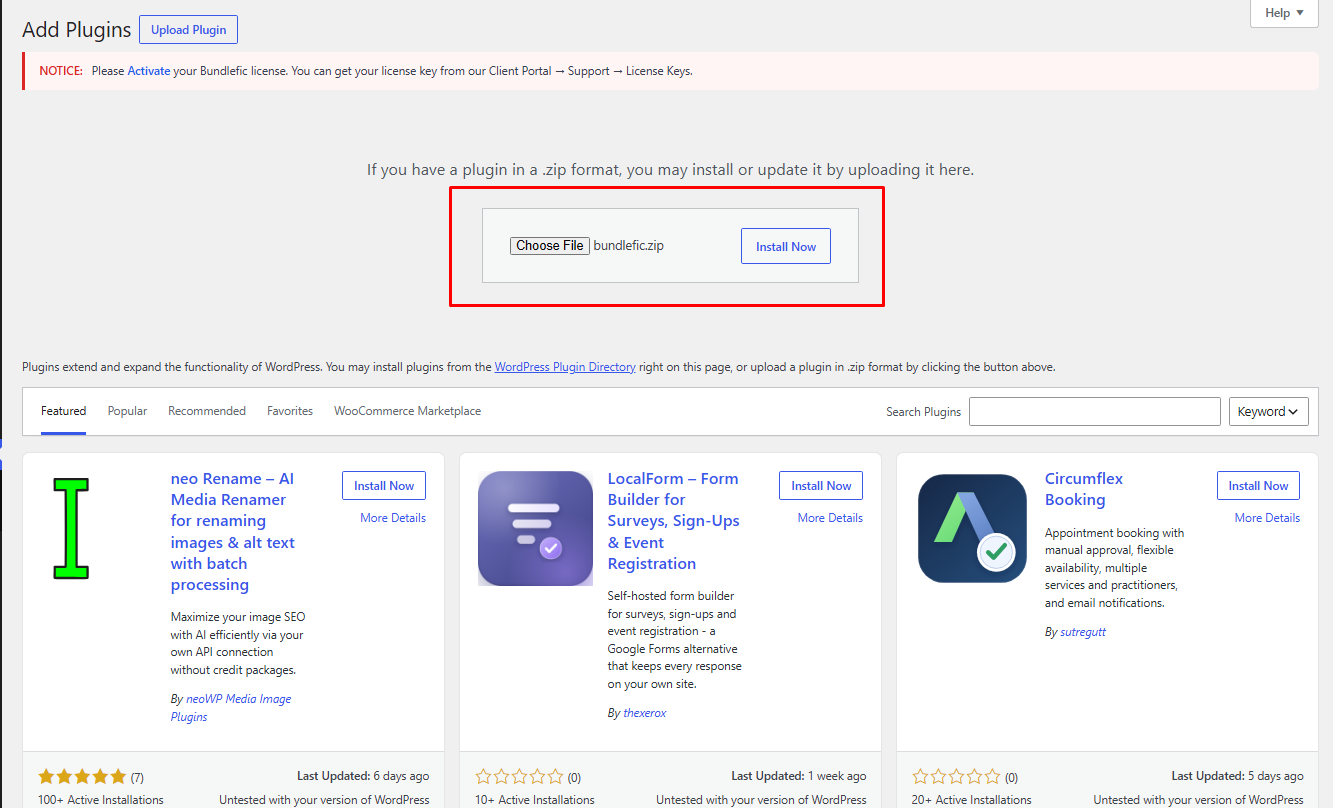The height and width of the screenshot is (808, 1333).
Task: Click the bundlefic.zip file name text
Action: [629, 246]
